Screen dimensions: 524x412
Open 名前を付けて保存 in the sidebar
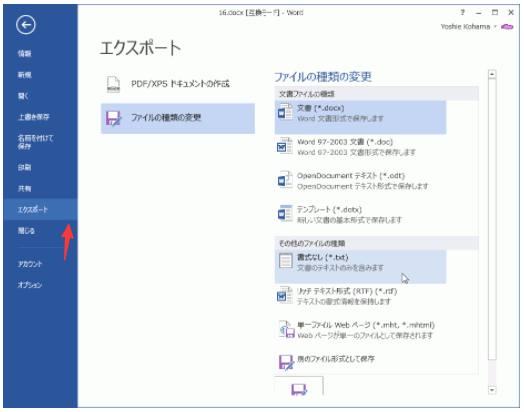pyautogui.click(x=35, y=142)
